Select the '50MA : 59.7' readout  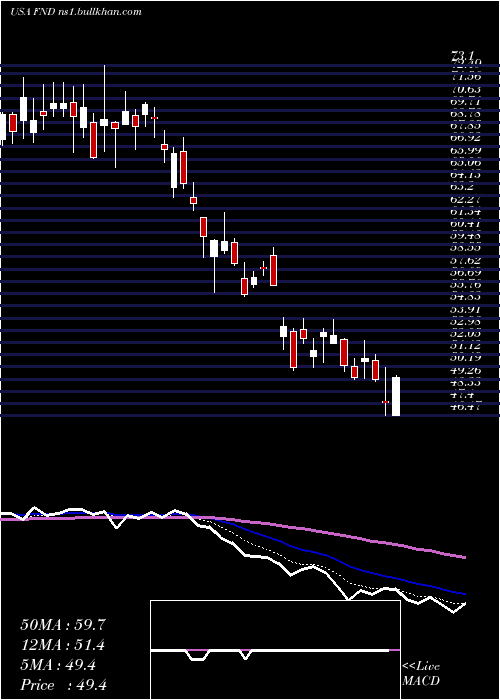(63, 625)
